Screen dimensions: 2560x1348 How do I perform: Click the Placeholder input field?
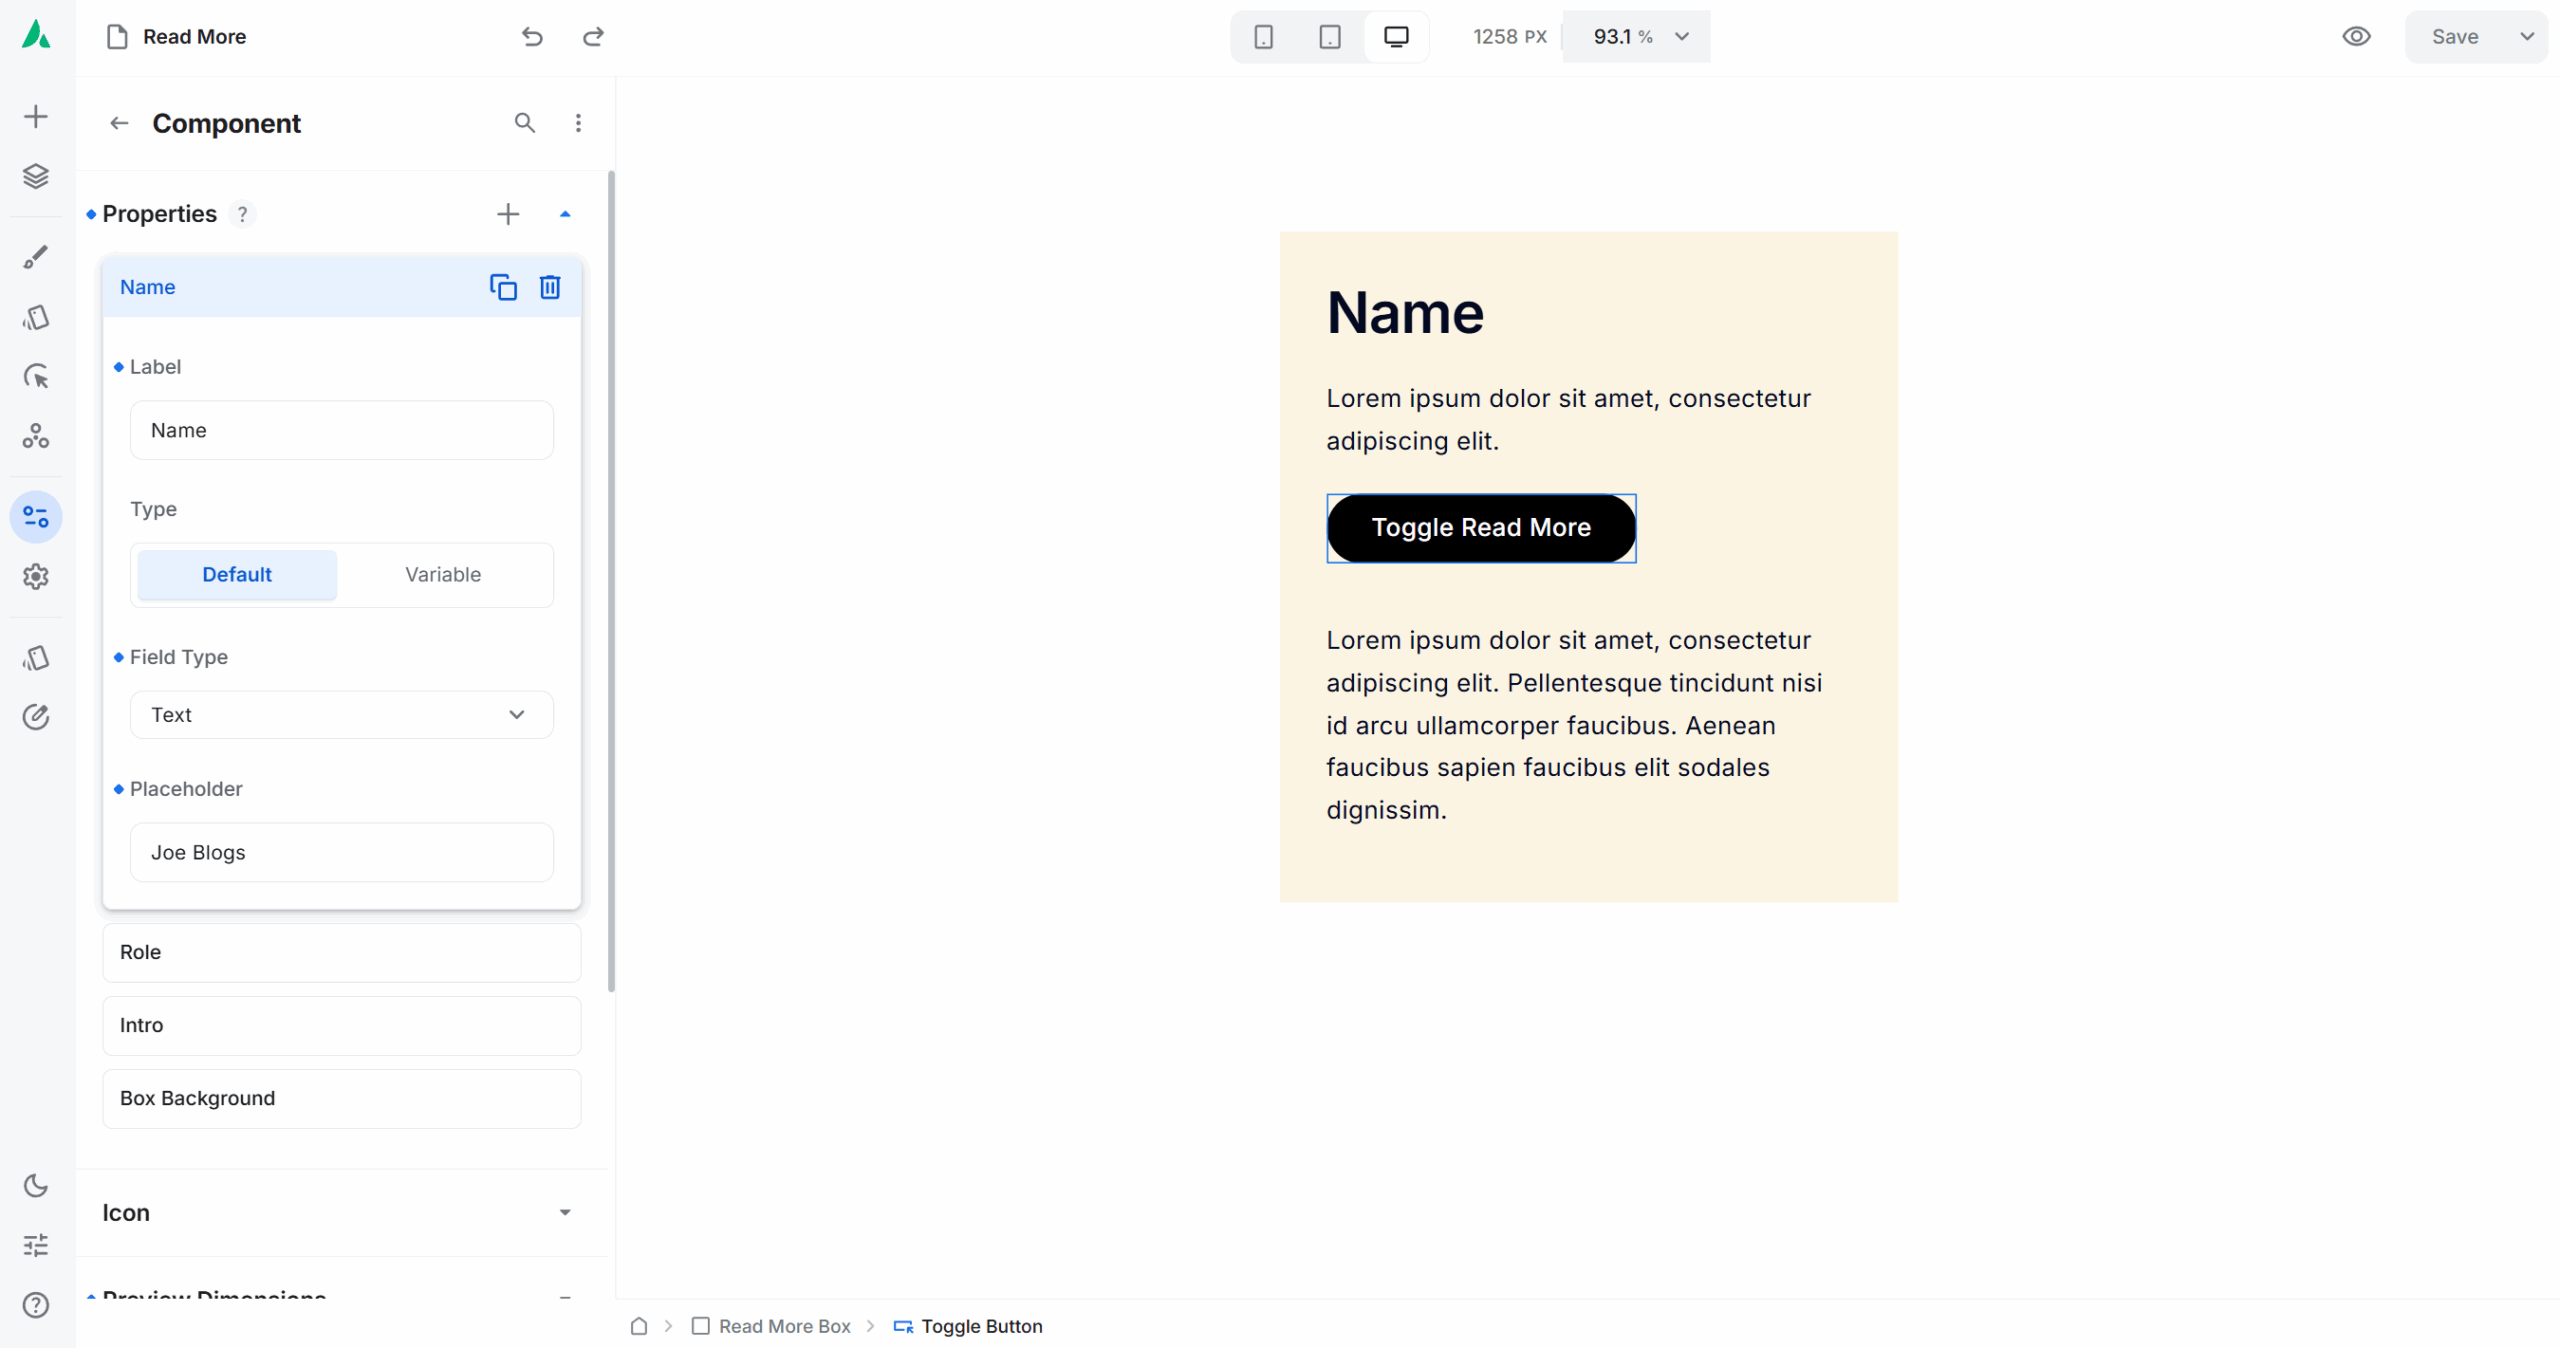(341, 852)
